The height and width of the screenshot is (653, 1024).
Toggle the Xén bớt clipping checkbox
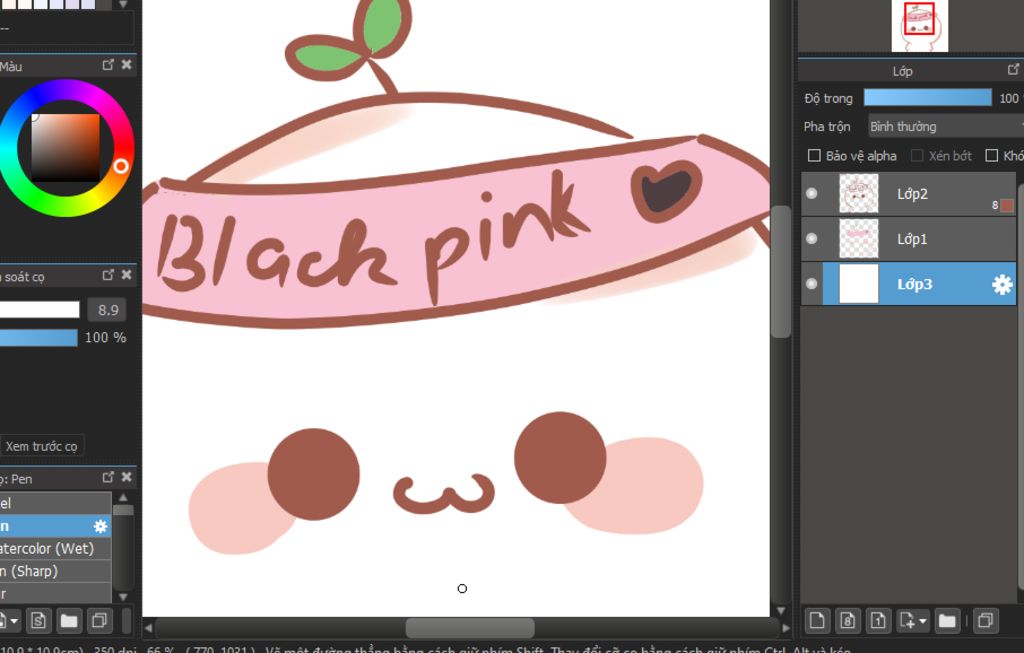point(917,155)
